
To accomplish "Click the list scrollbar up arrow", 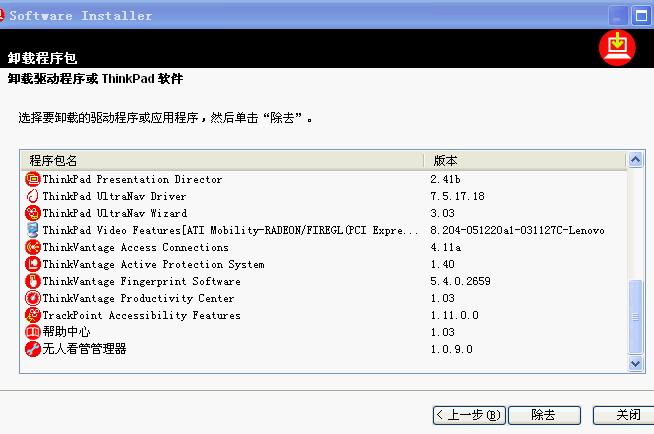I will click(635, 160).
